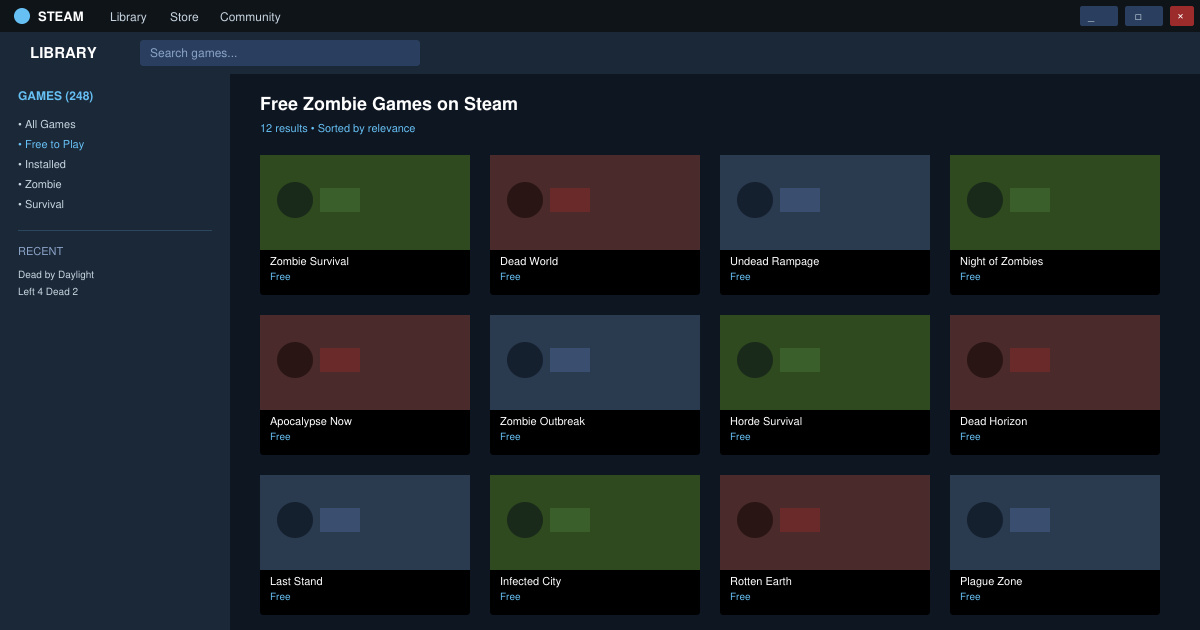This screenshot has width=1200, height=630.
Task: Click the Free price under Dead Horizon
Action: [970, 437]
